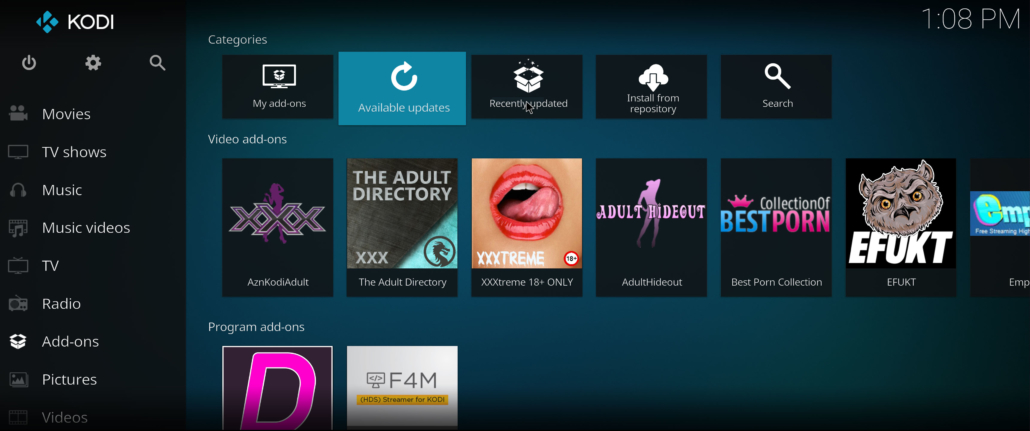The width and height of the screenshot is (1030, 431).
Task: Click the Music headphones icon
Action: tap(18, 191)
